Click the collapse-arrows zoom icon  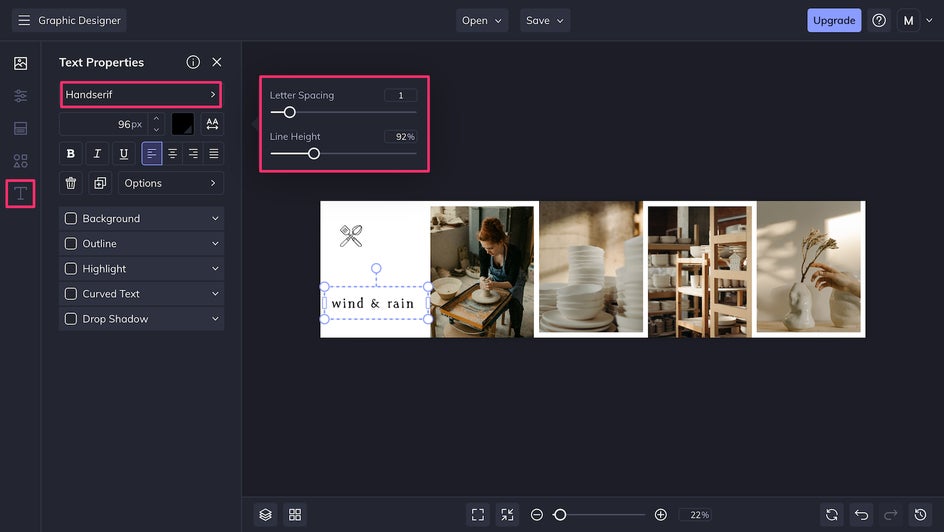tap(508, 515)
